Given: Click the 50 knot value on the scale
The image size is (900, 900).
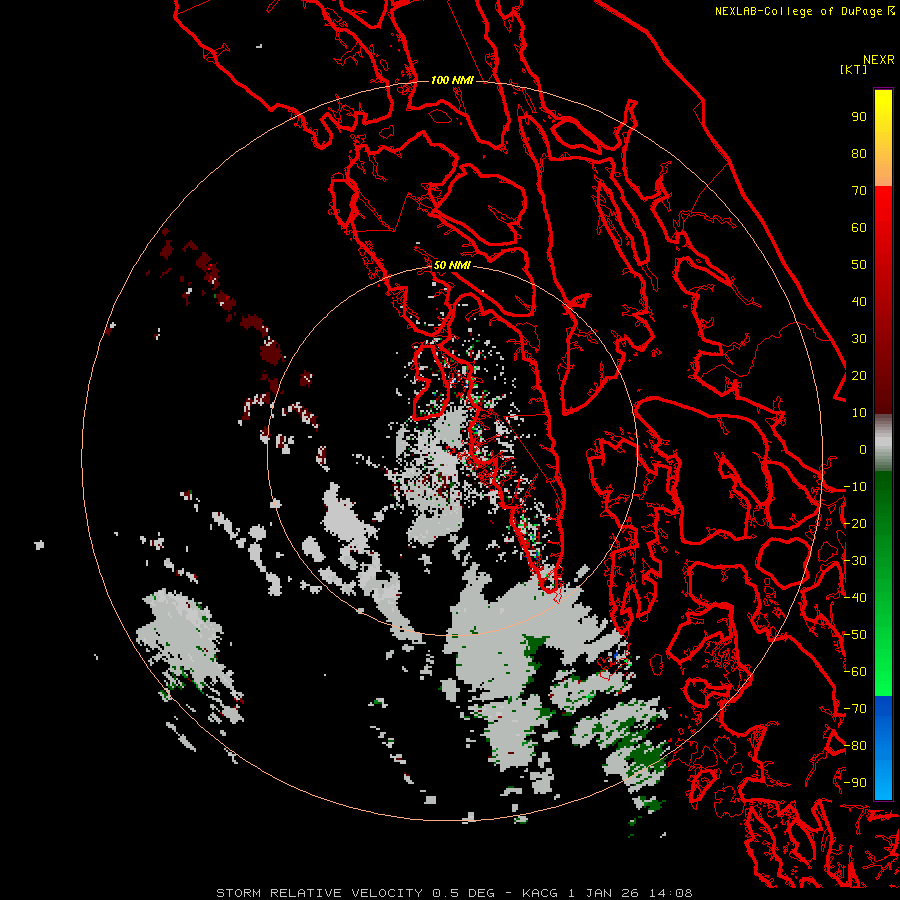Looking at the screenshot, I should click(859, 265).
